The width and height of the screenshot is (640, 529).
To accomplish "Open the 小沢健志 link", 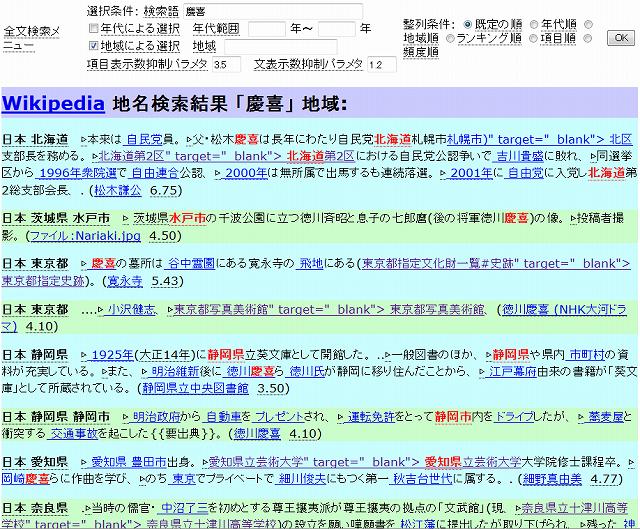I will tap(132, 309).
